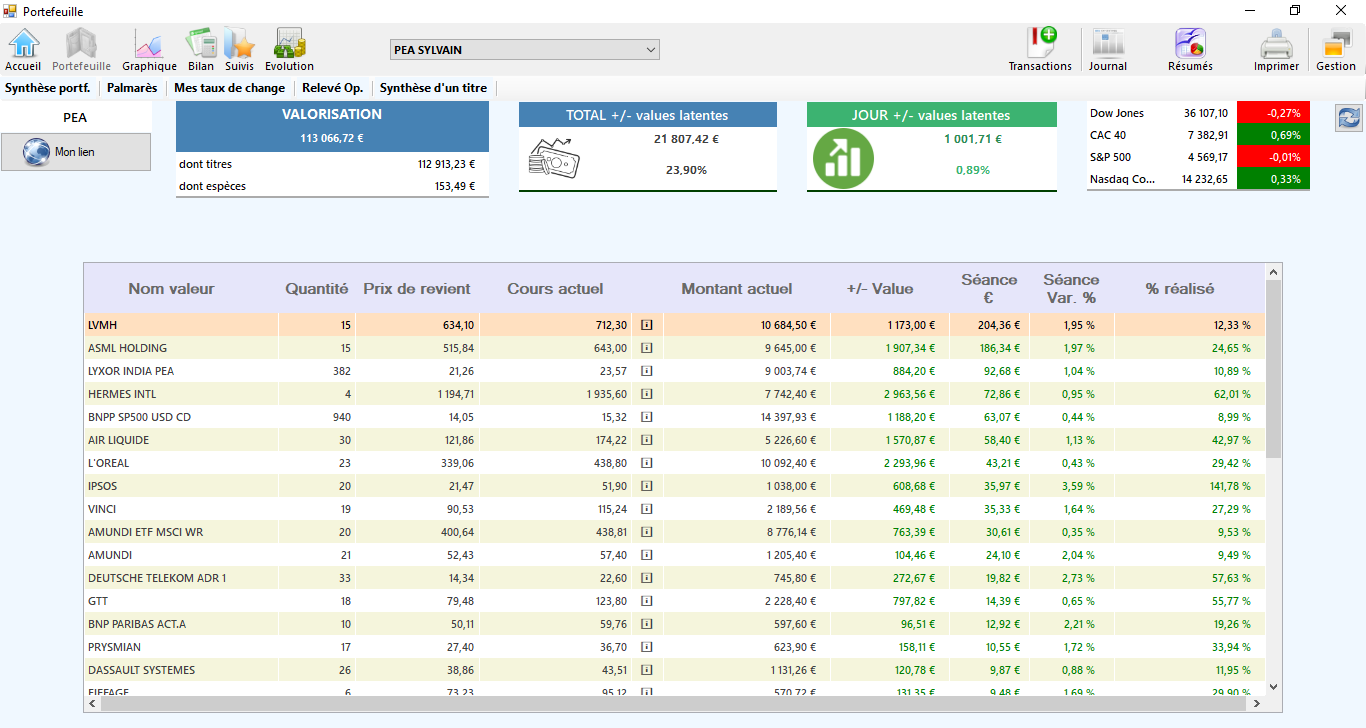Click the Dow Jones index row
Image resolution: width=1366 pixels, height=728 pixels.
point(1198,113)
